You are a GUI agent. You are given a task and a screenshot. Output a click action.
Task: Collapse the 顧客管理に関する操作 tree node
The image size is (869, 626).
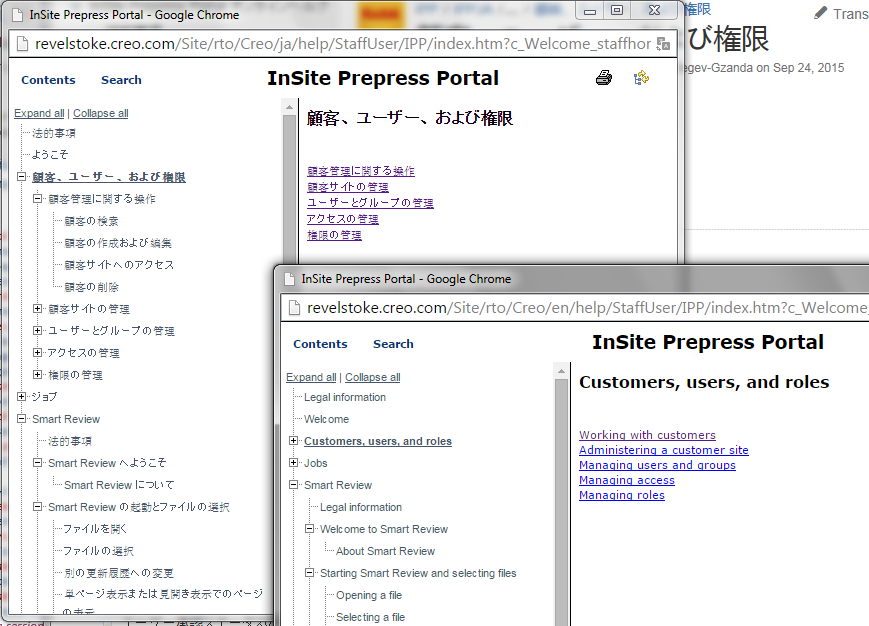coord(38,199)
